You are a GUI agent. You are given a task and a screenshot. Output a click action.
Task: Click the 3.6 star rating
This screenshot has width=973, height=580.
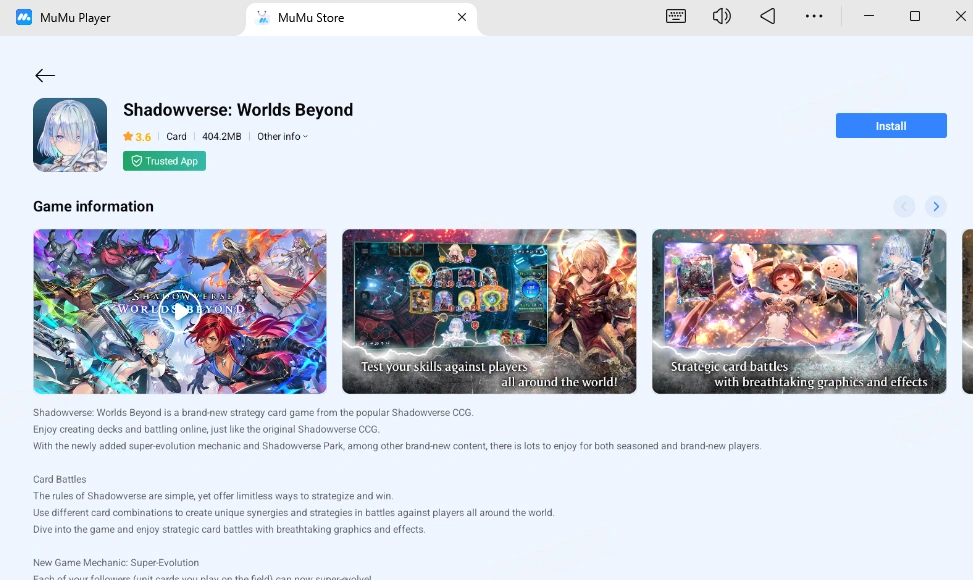point(137,136)
